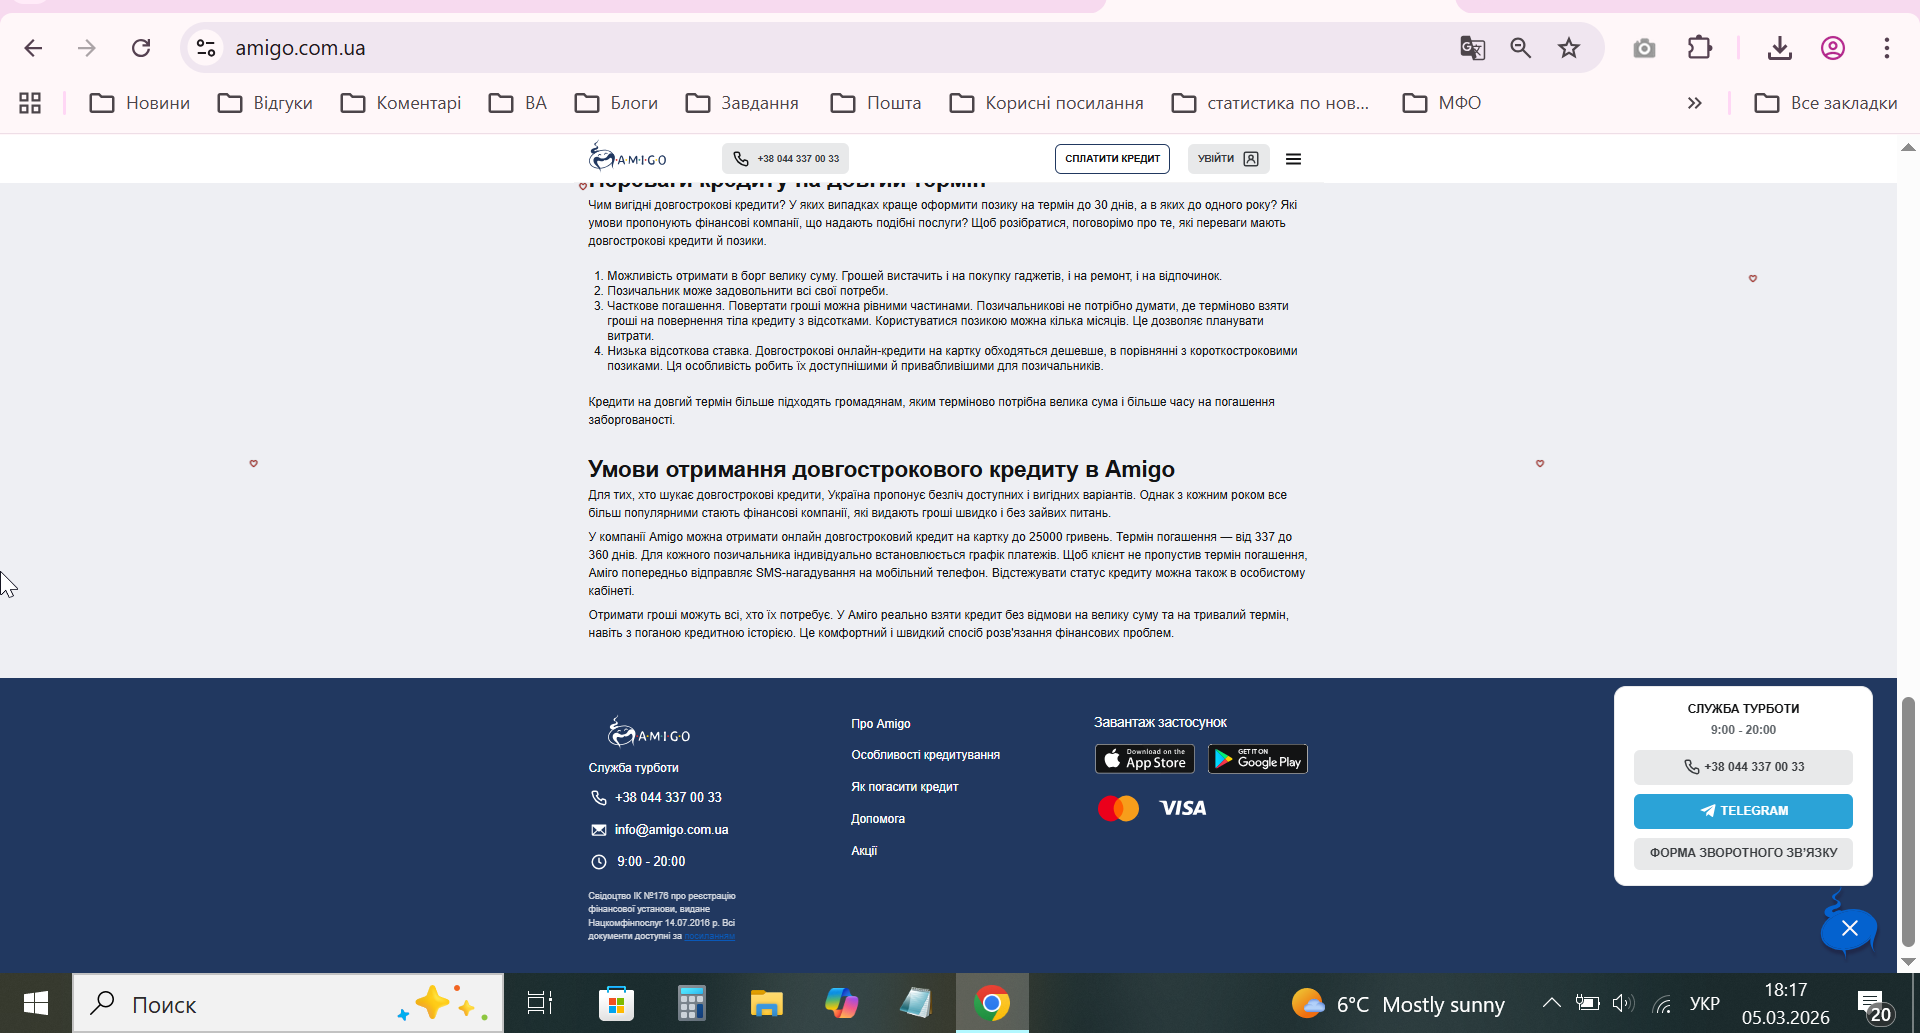The height and width of the screenshot is (1033, 1920).
Task: Expand hidden bookmarks with the chevron
Action: point(1694,103)
